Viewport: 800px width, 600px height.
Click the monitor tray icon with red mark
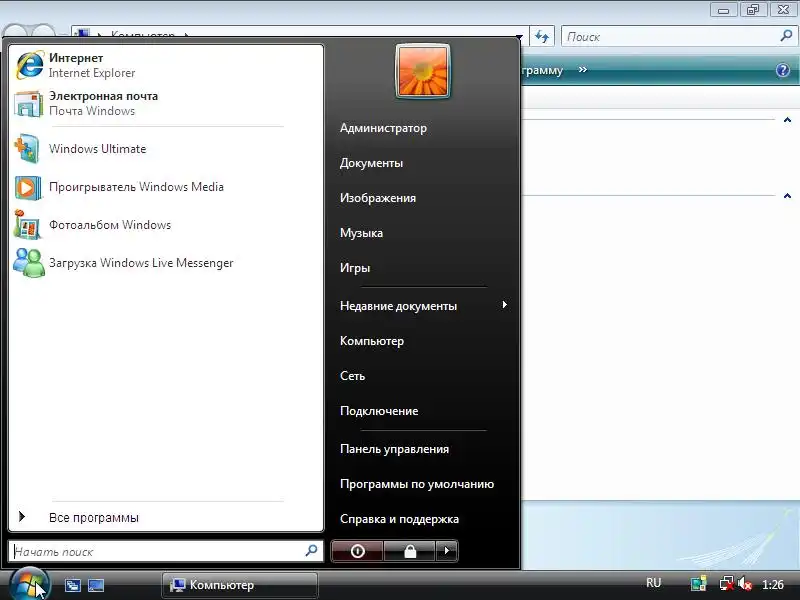(x=727, y=584)
